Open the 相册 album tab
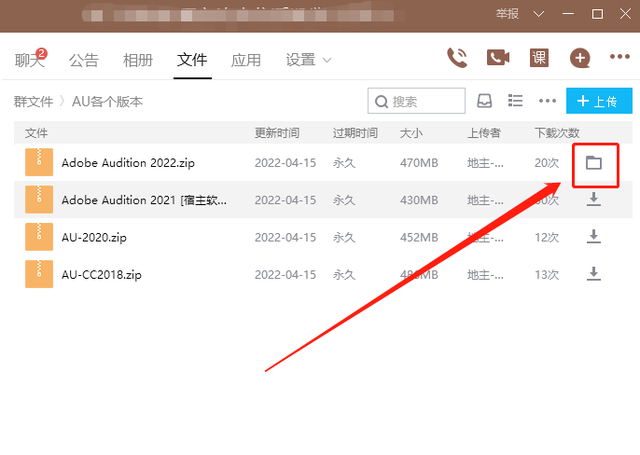The width and height of the screenshot is (640, 455). click(x=138, y=60)
